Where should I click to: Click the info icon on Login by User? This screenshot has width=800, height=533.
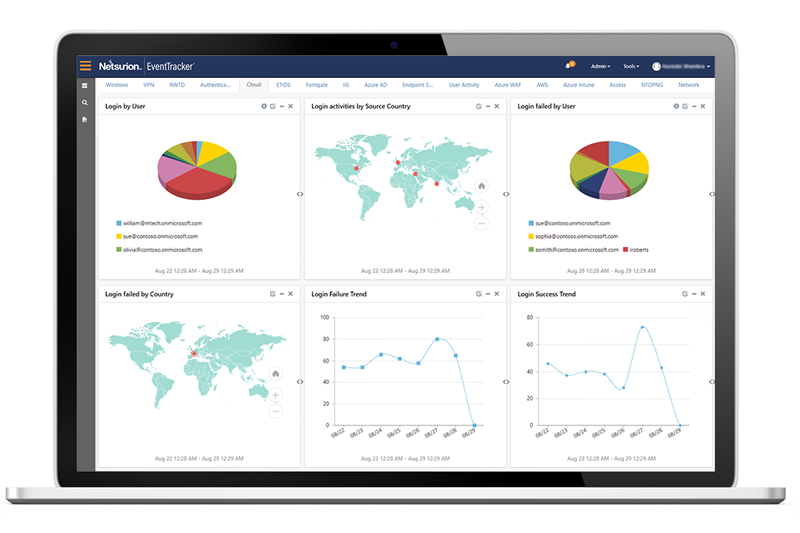click(x=264, y=106)
